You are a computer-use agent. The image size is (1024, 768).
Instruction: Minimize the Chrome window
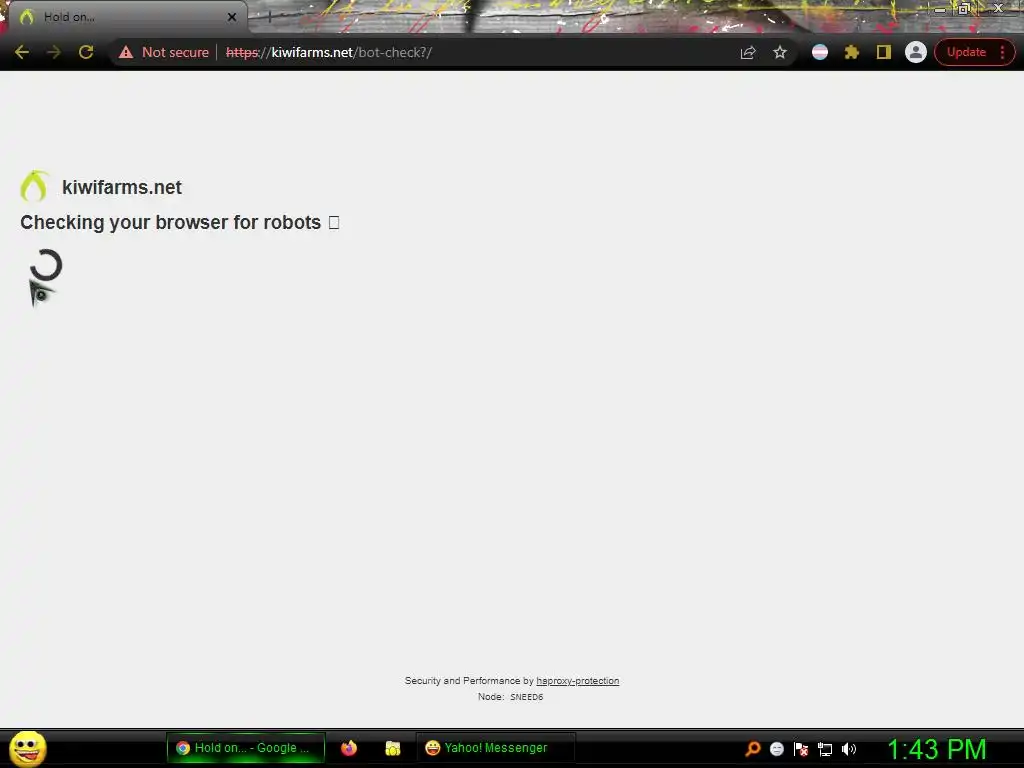pyautogui.click(x=939, y=9)
